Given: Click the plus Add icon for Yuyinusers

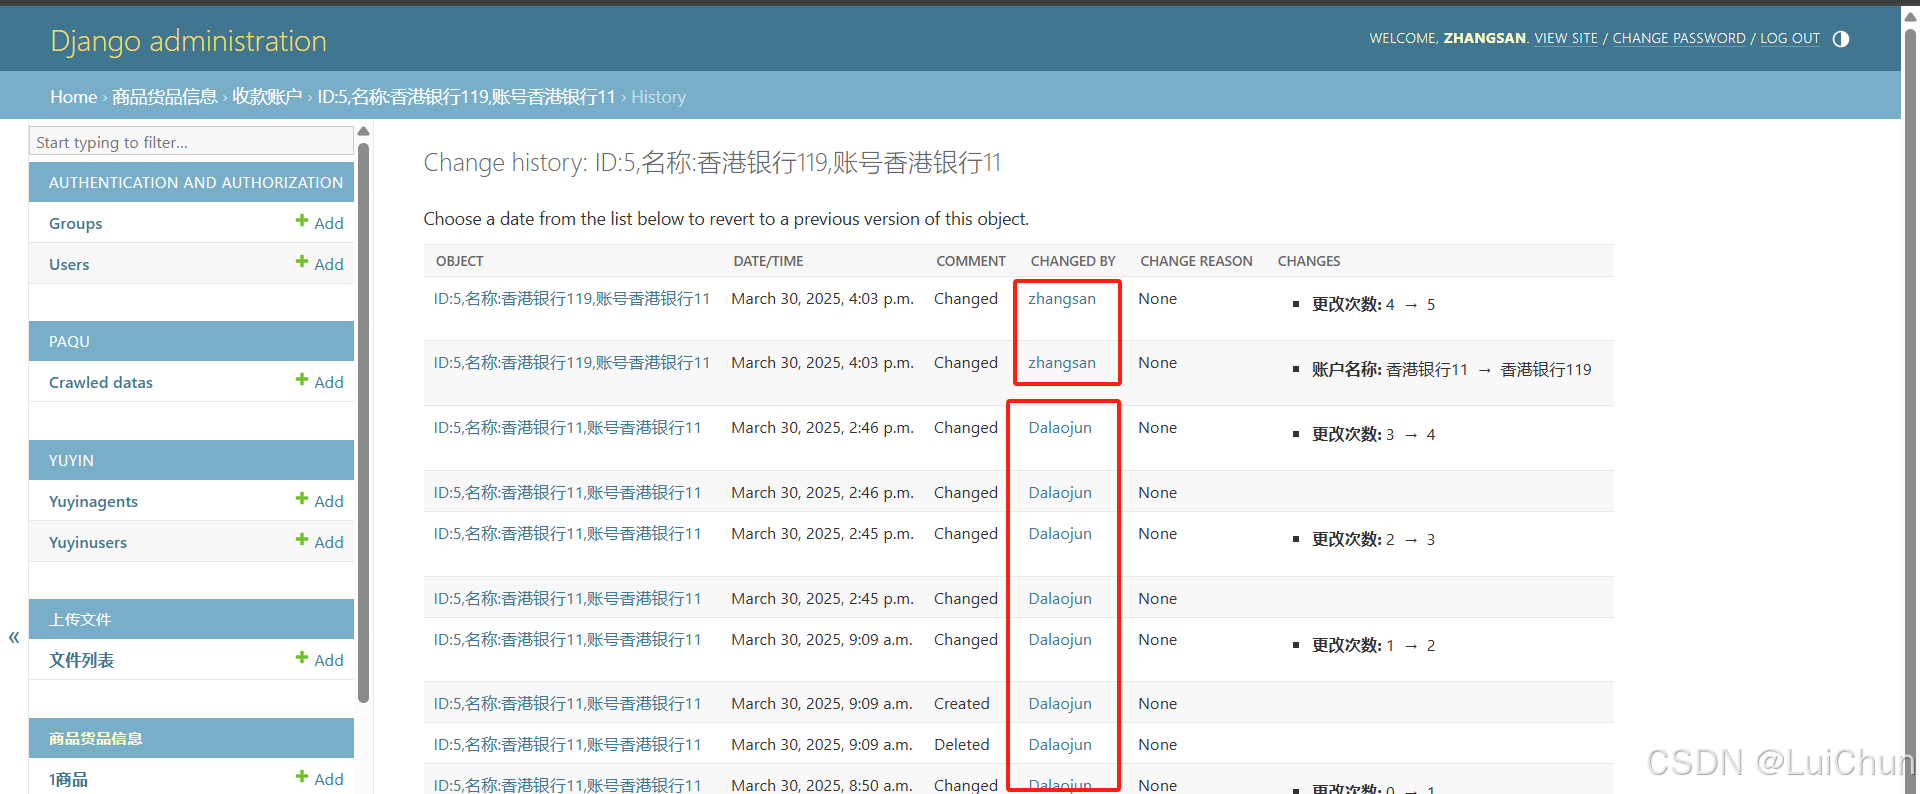Looking at the screenshot, I should click(302, 540).
